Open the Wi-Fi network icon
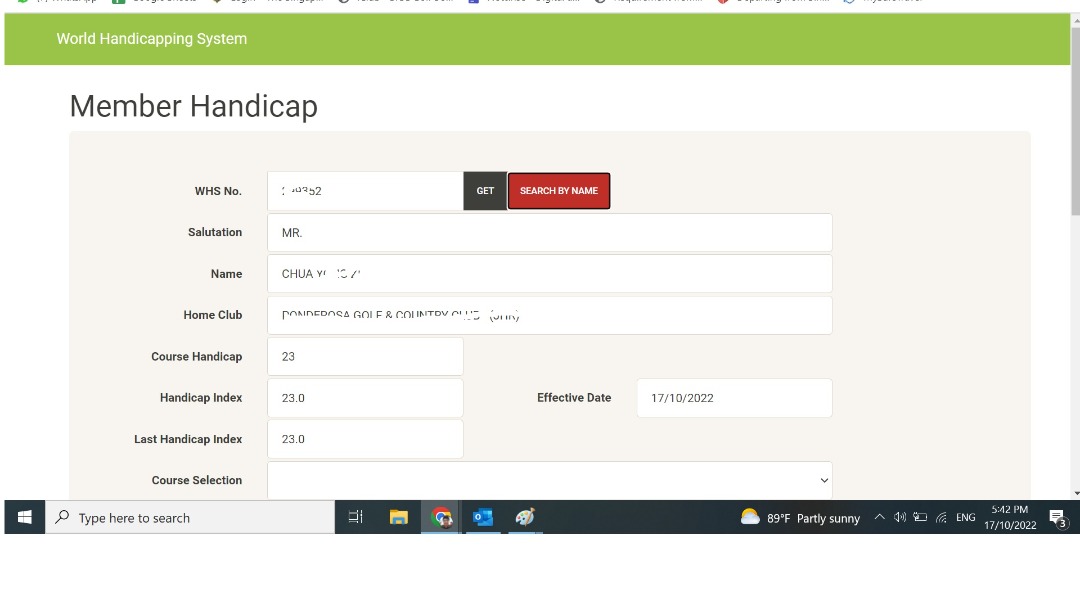Image resolution: width=1080 pixels, height=607 pixels. 941,517
